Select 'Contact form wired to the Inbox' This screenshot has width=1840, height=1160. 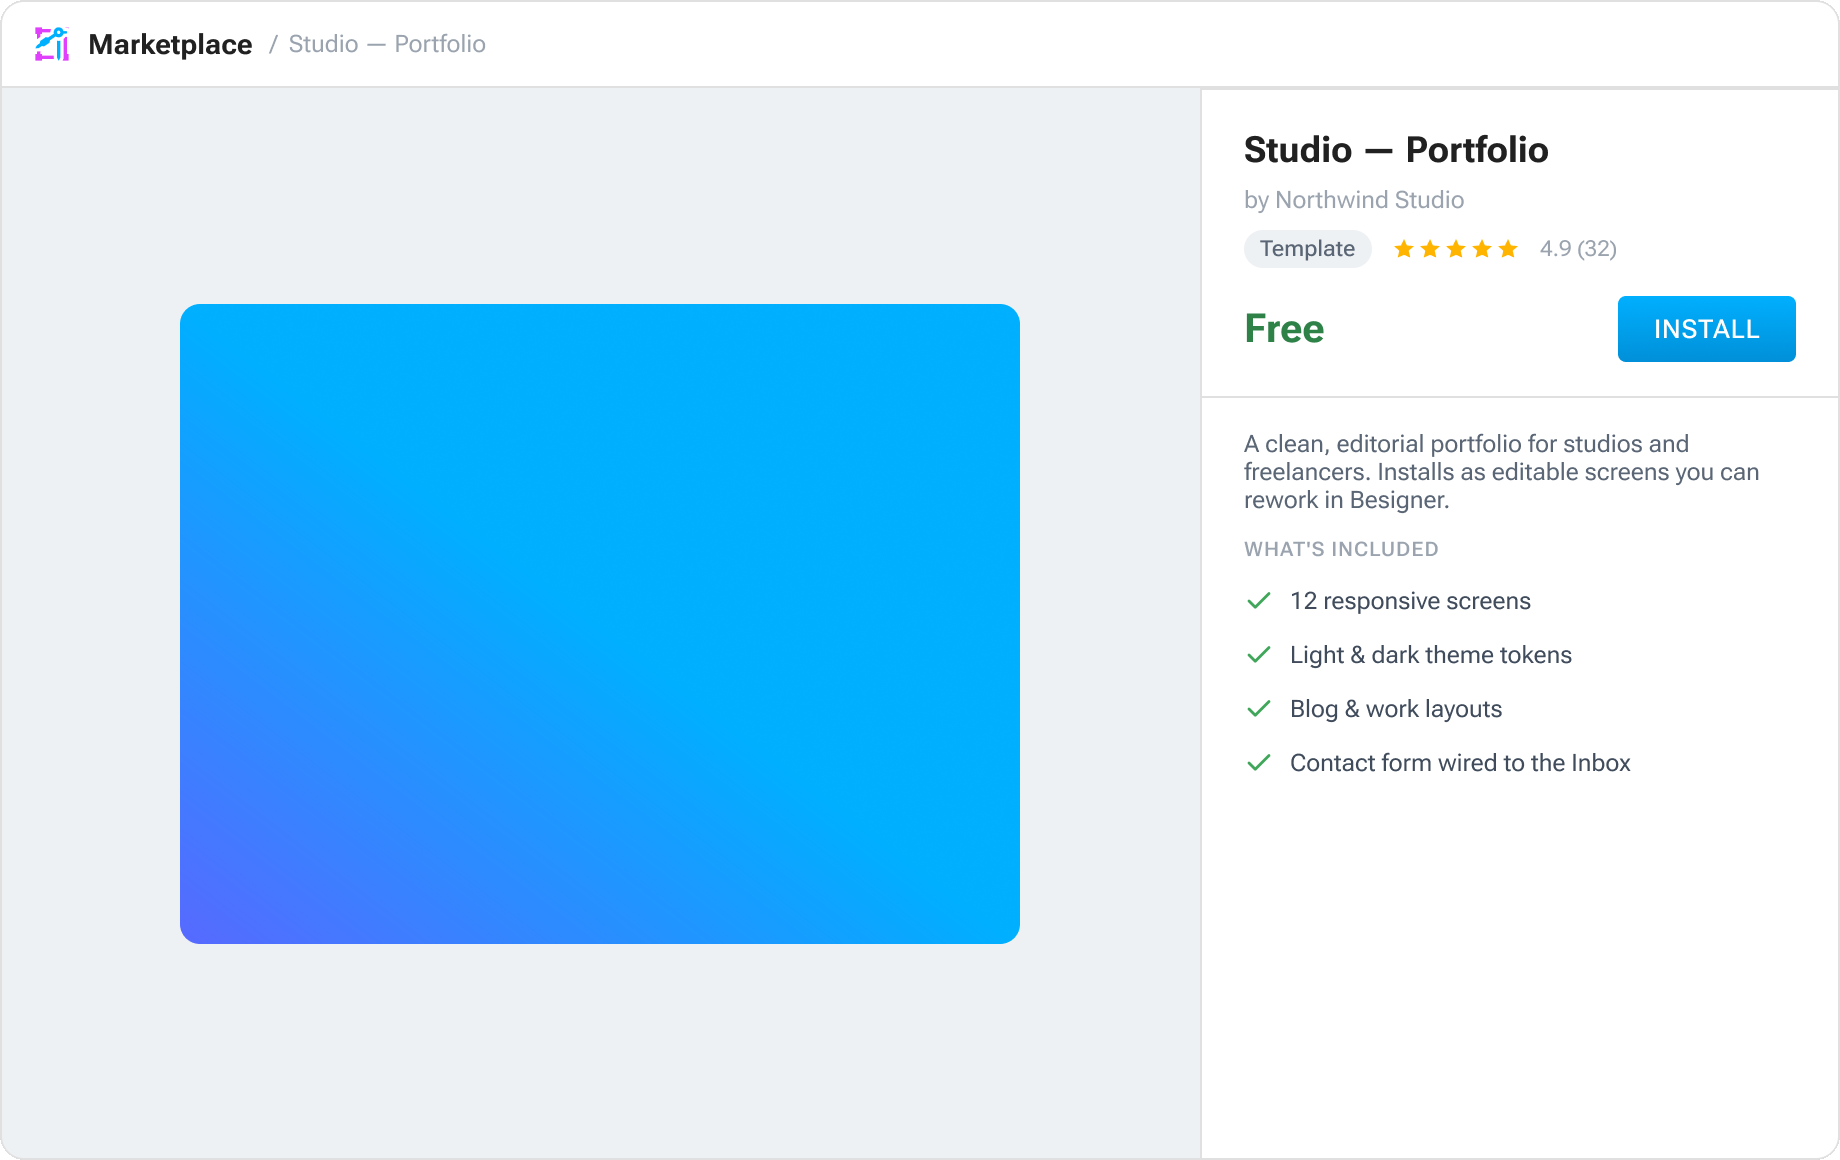[1460, 763]
